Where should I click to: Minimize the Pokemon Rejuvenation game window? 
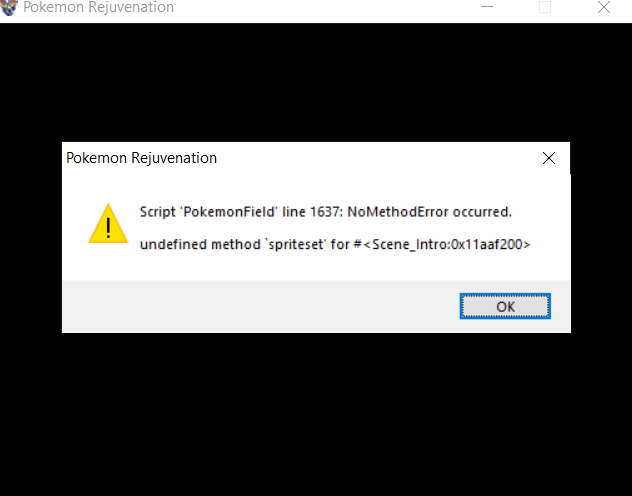coord(487,7)
